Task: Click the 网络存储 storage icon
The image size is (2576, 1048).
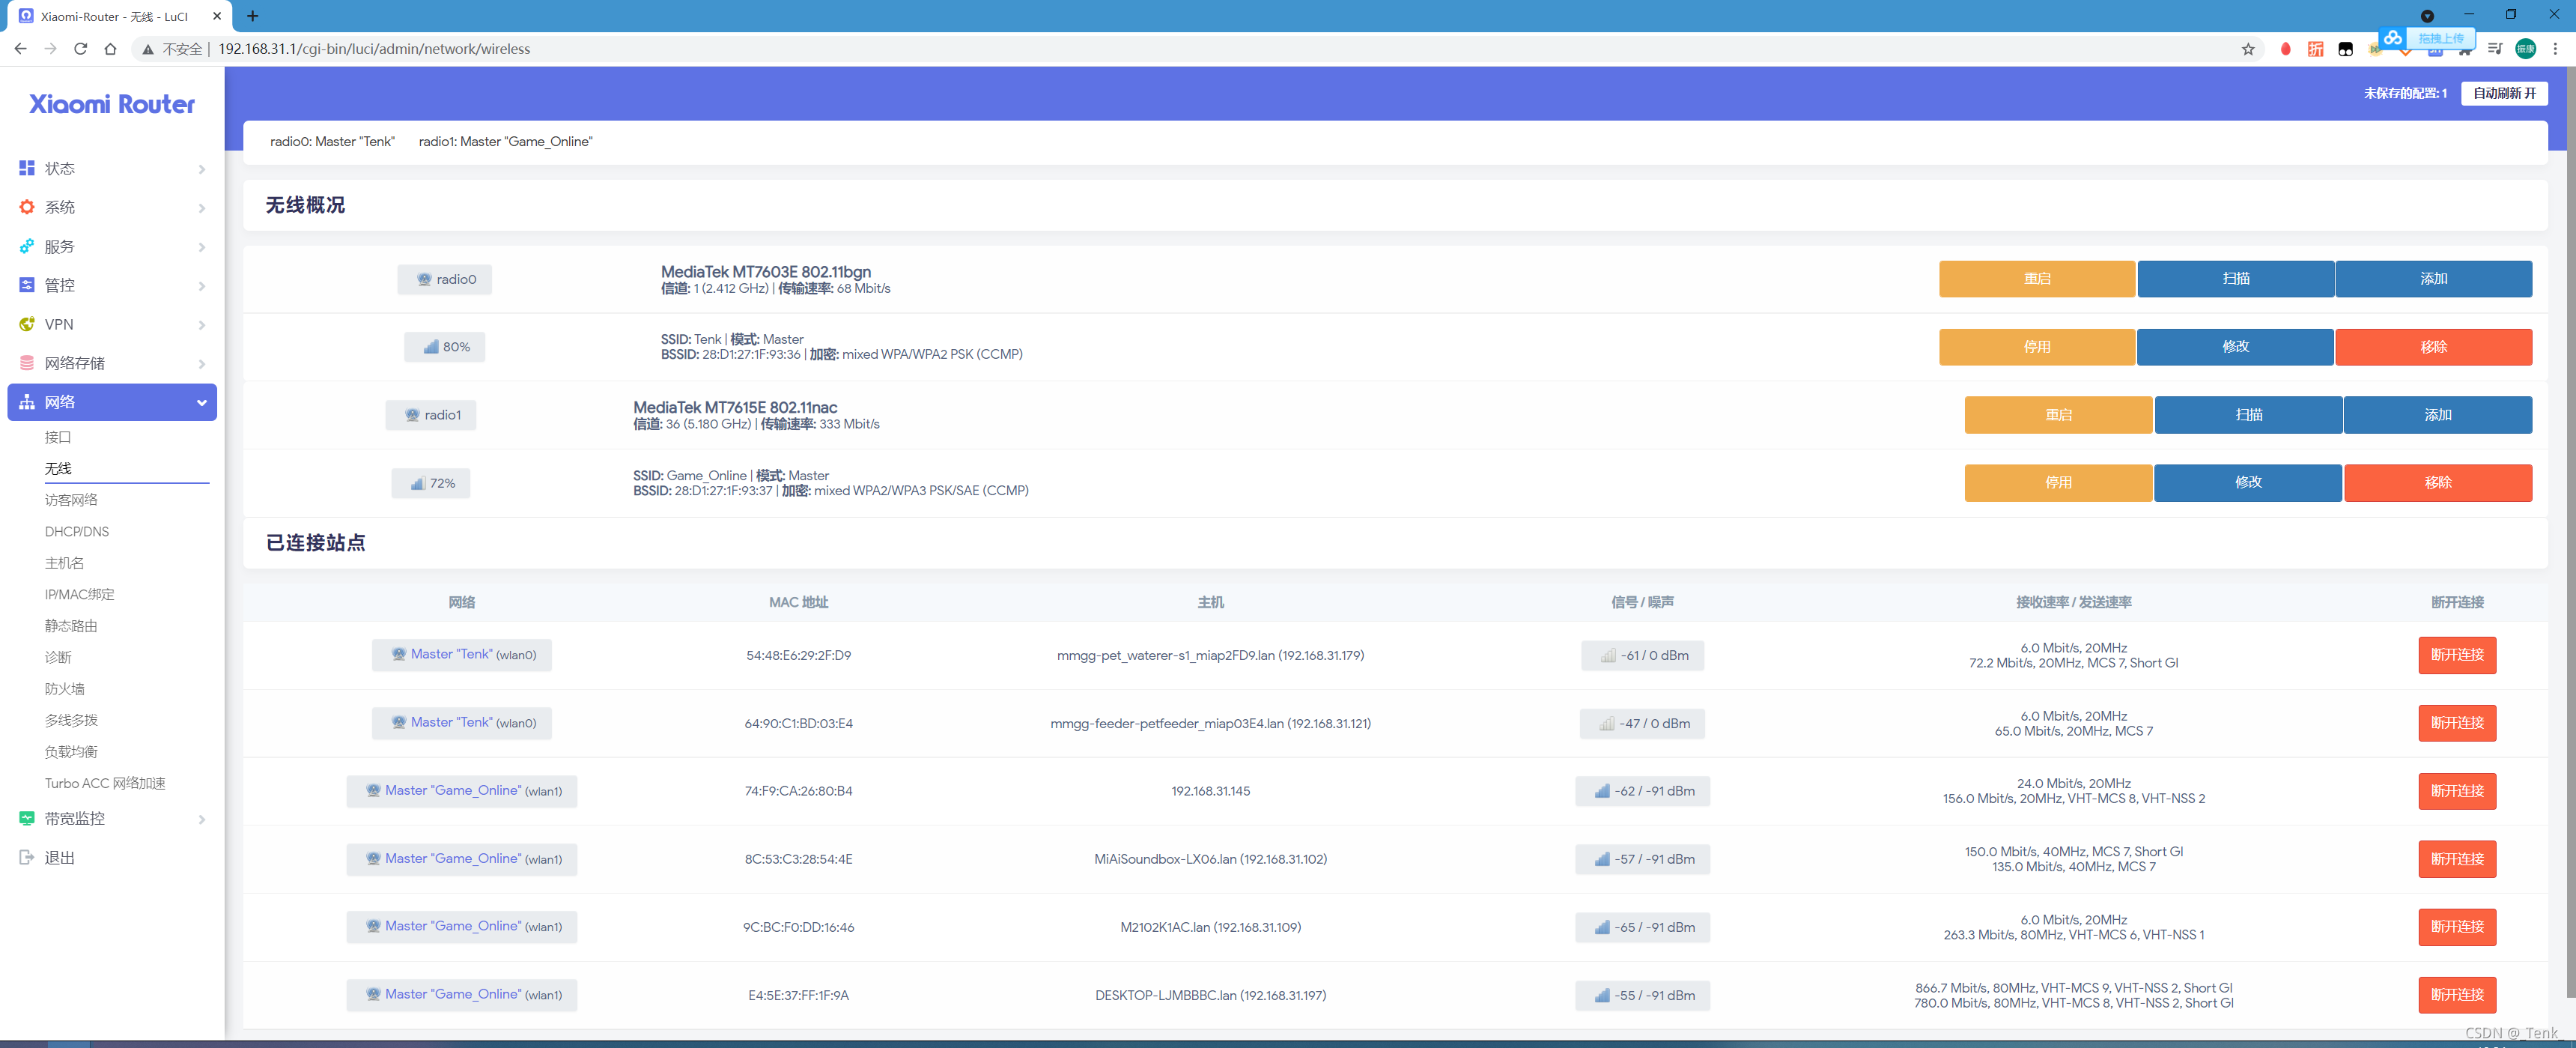Action: 27,363
